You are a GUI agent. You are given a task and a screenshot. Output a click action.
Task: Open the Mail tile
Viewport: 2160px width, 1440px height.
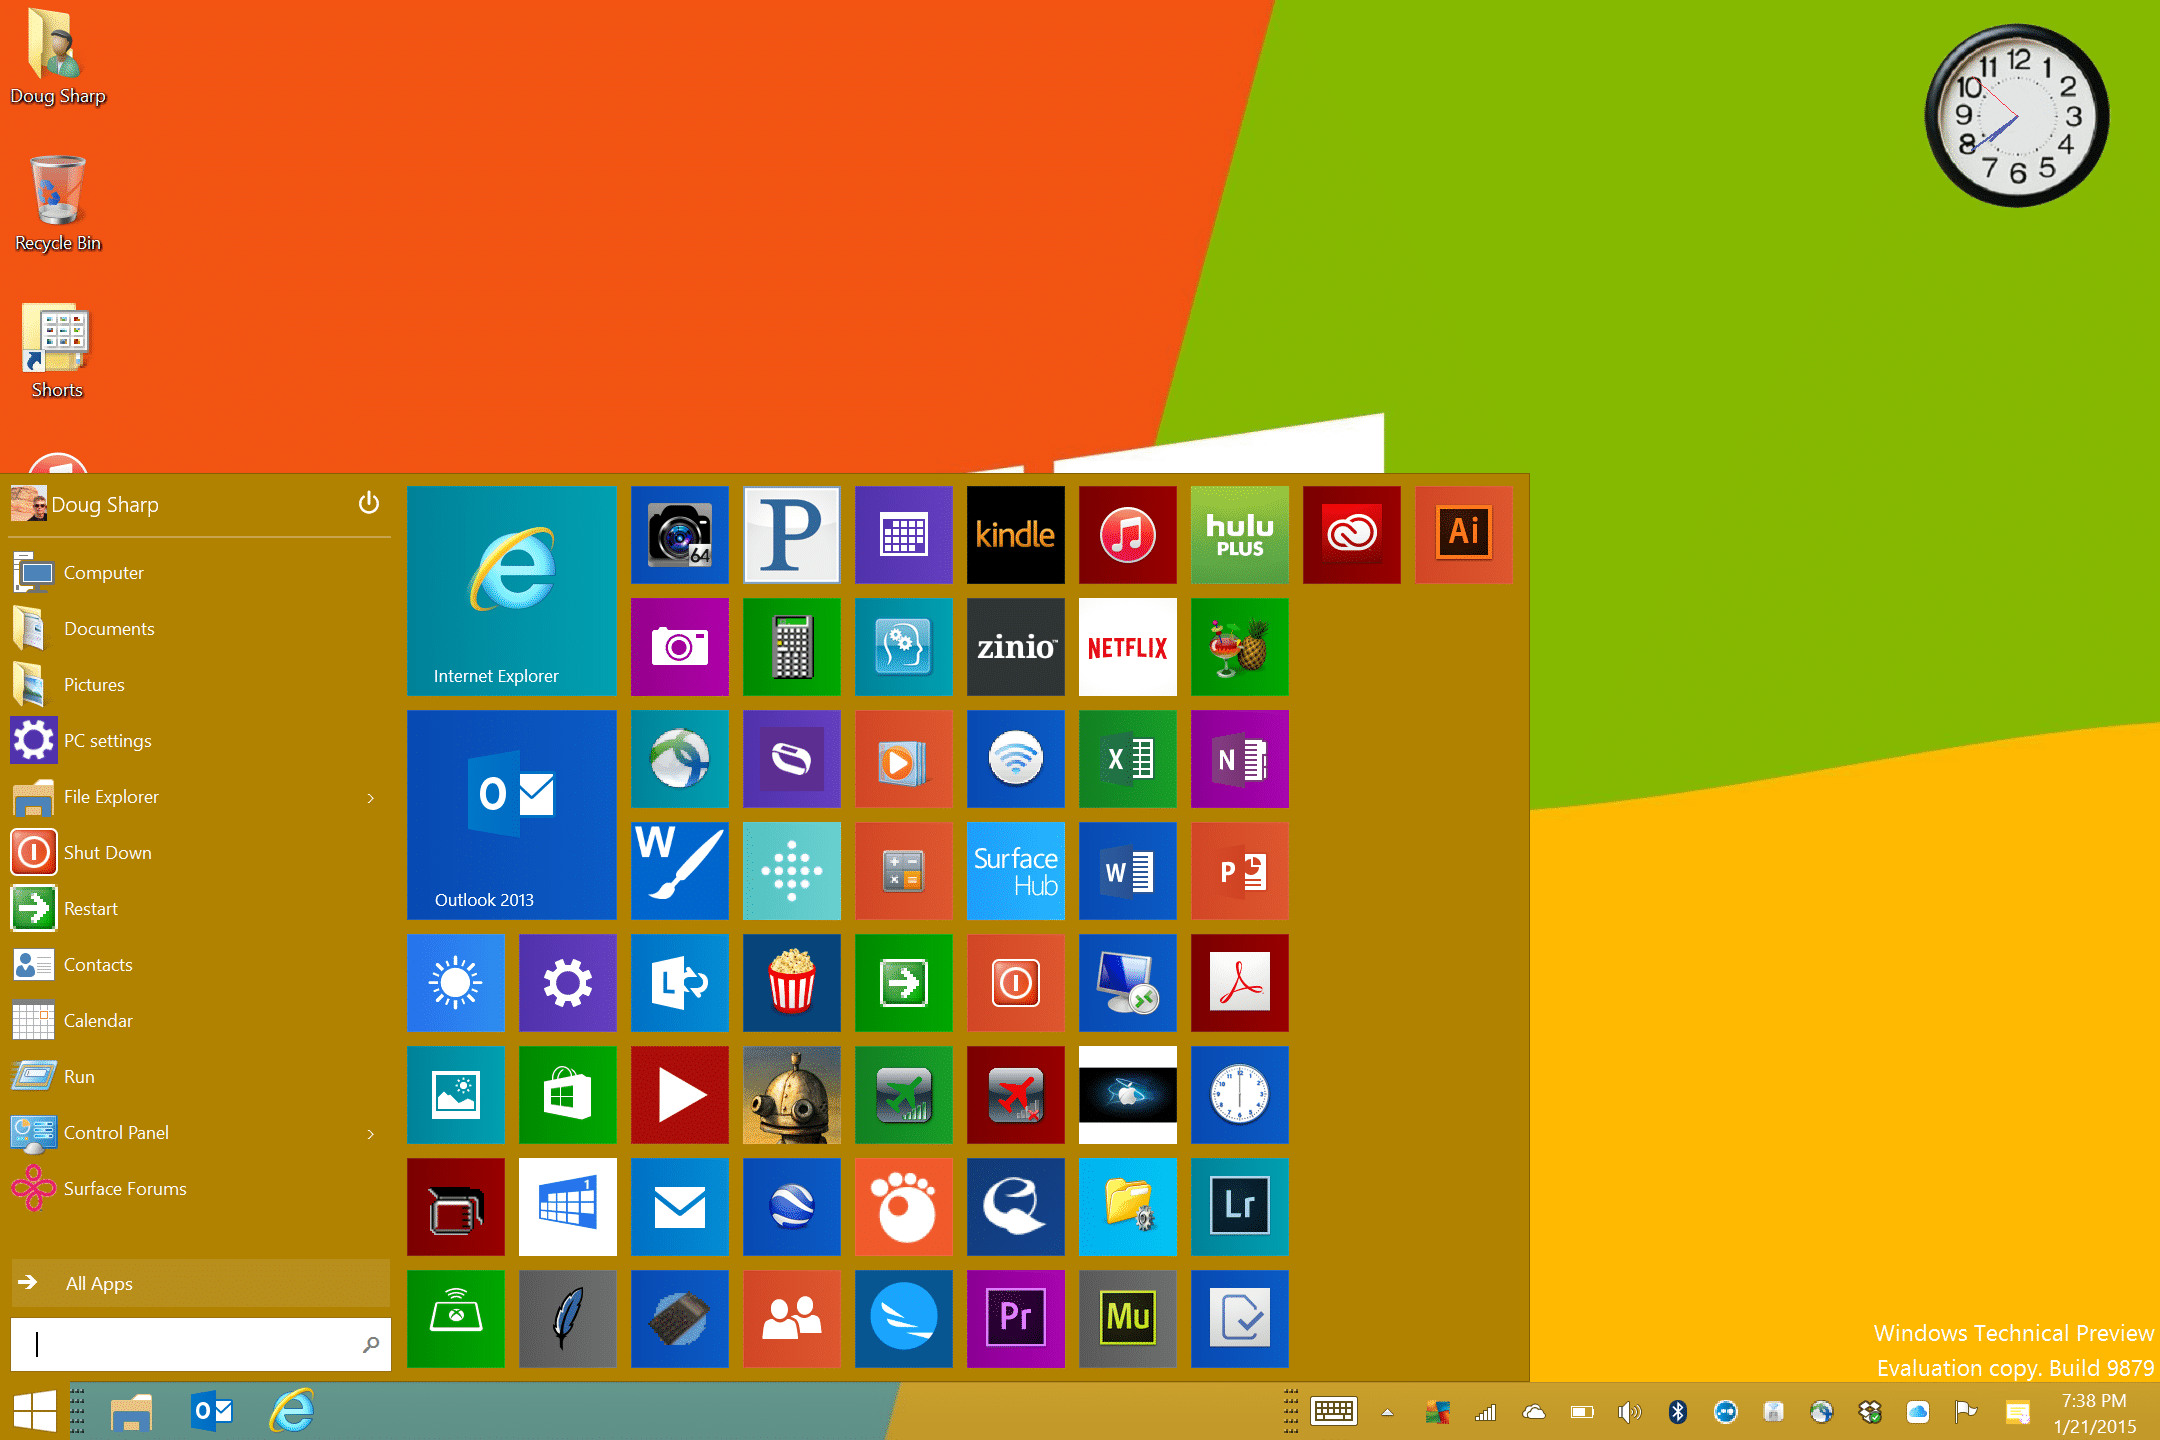(679, 1207)
